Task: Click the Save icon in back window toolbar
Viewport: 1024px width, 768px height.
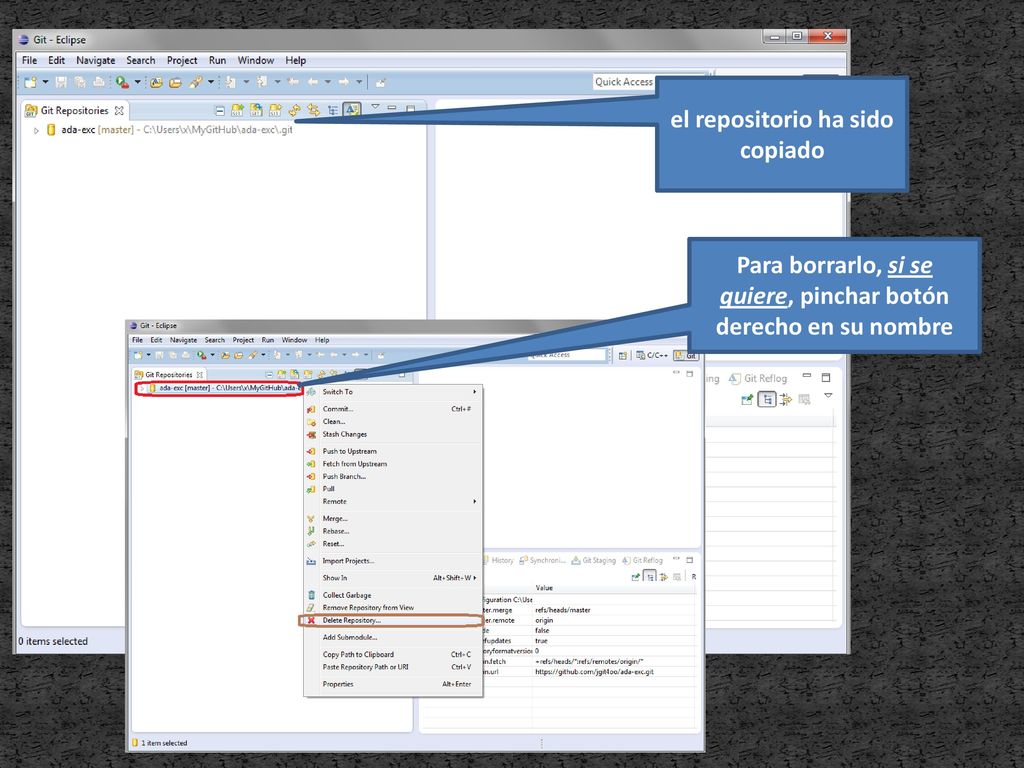Action: tap(61, 82)
